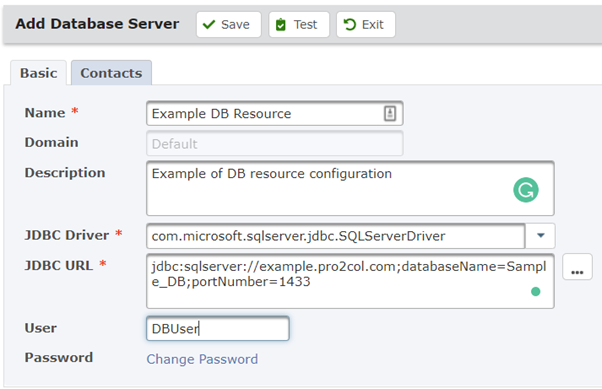The width and height of the screenshot is (602, 389).
Task: Switch to the Contacts tab
Action: point(111,73)
